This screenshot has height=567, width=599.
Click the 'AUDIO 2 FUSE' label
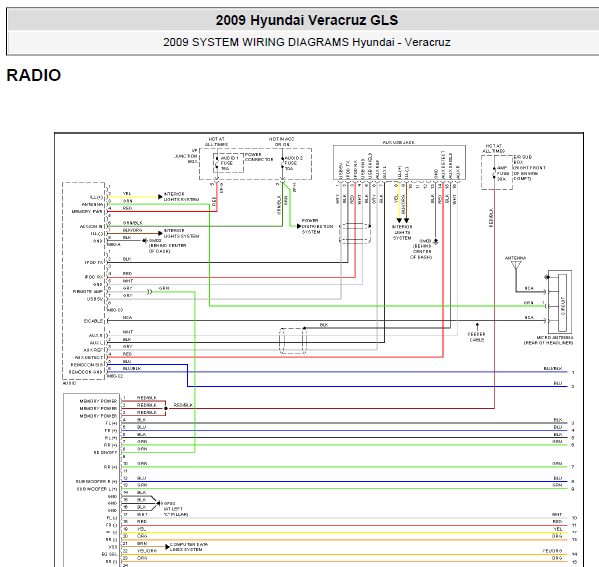pos(293,160)
